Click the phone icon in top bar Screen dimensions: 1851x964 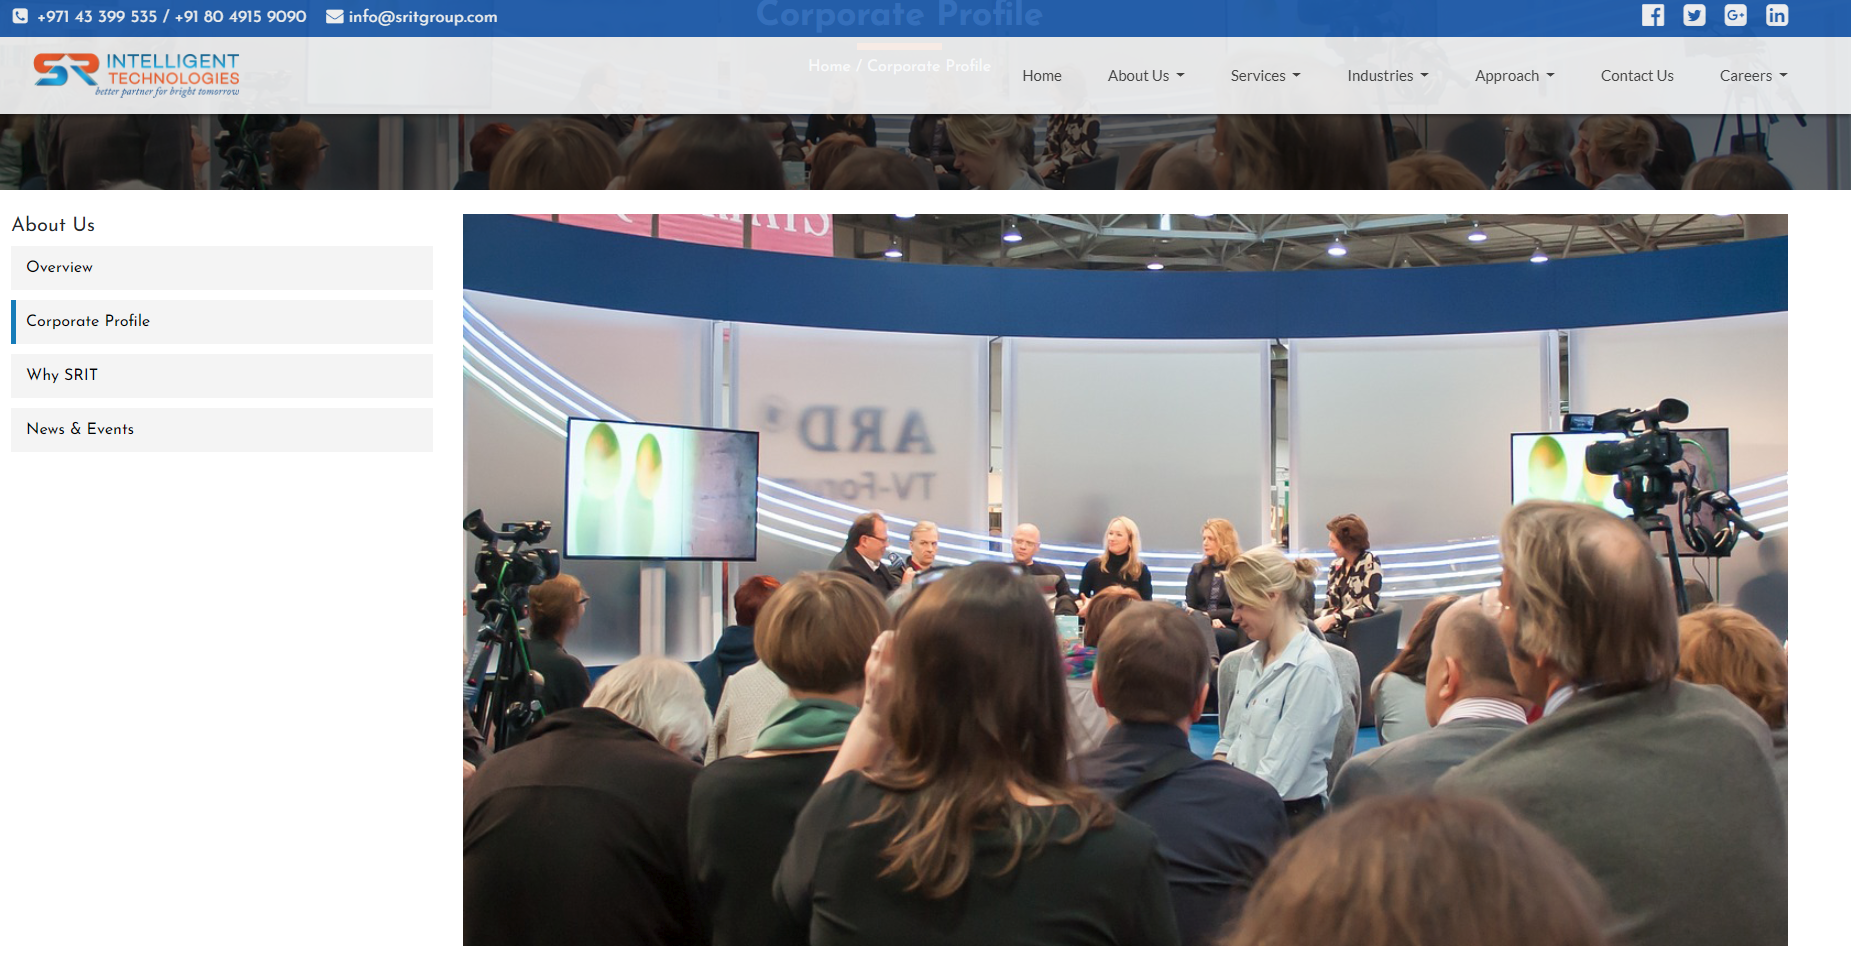click(x=20, y=16)
